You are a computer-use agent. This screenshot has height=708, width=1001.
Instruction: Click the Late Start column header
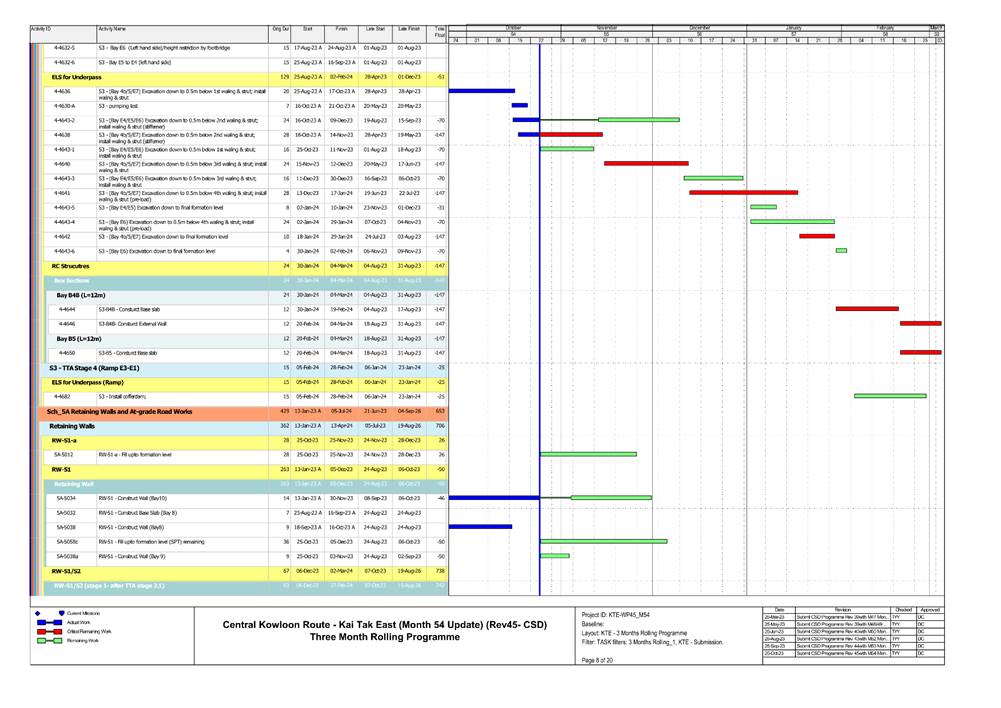[x=375, y=32]
